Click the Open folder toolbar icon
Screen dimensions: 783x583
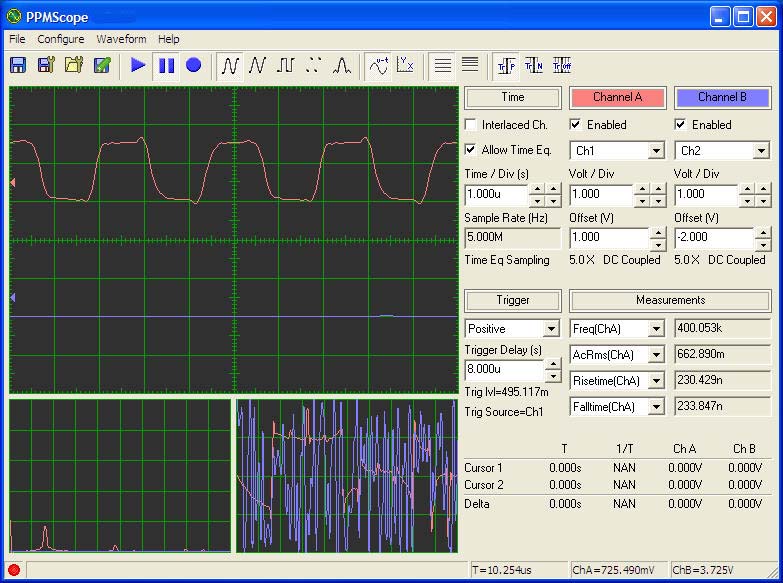(74, 65)
